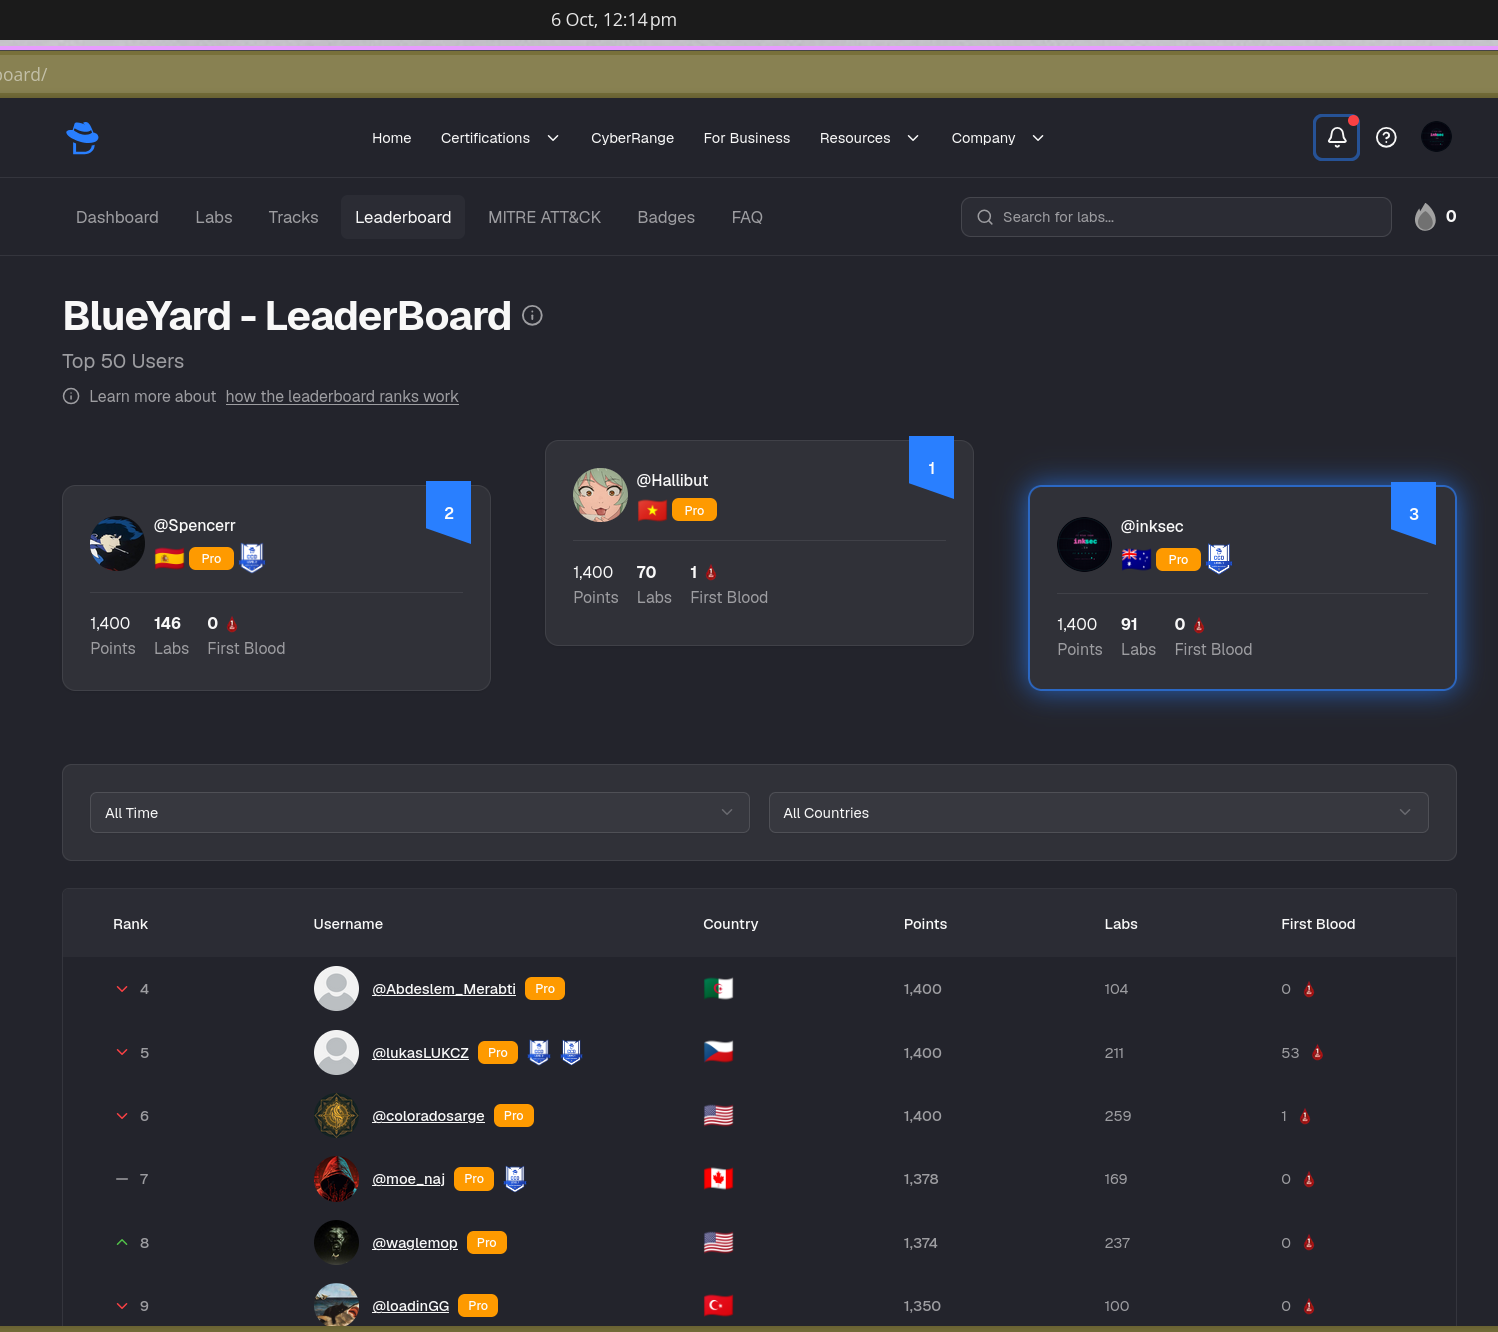This screenshot has width=1498, height=1332.
Task: Click Hallibut's avatar image
Action: (600, 495)
